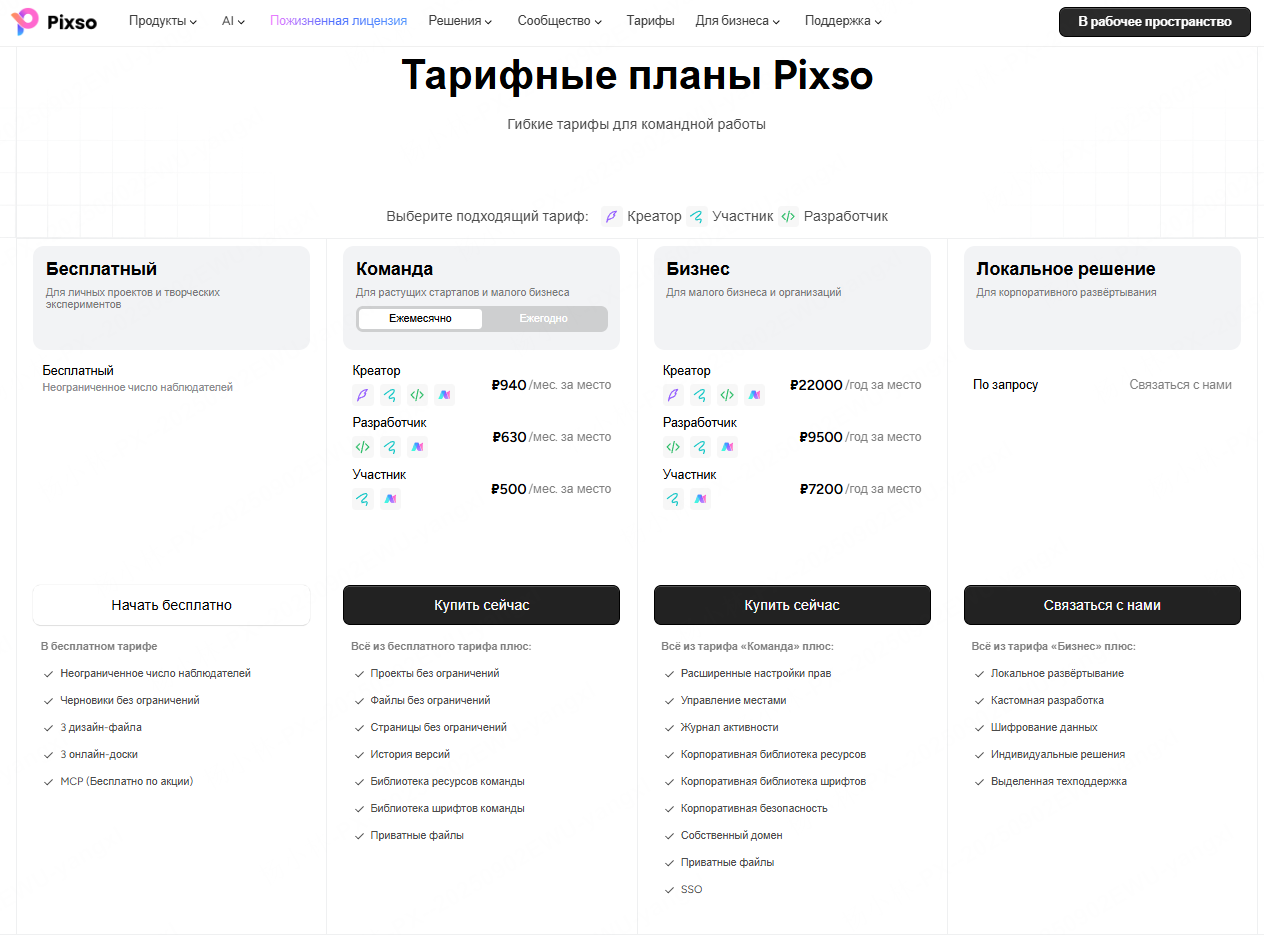Click the Журнал активности feature text
The height and width of the screenshot is (935, 1264).
pyautogui.click(x=730, y=727)
